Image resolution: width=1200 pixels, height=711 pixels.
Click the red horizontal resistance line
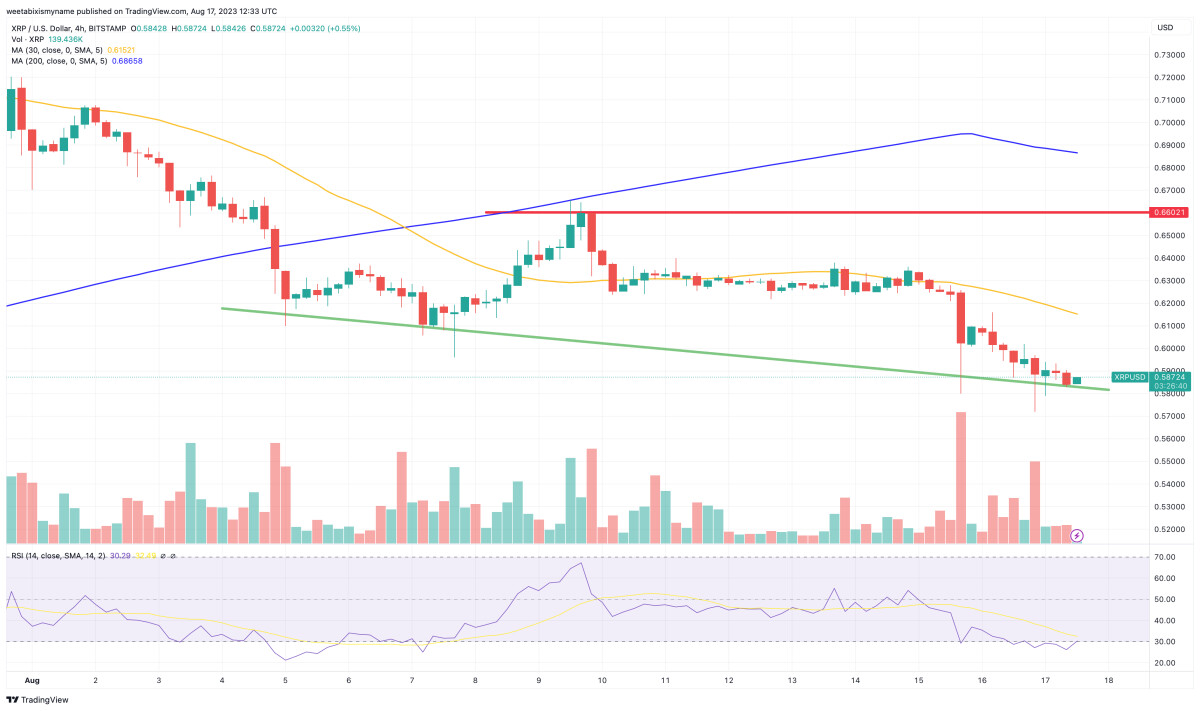pyautogui.click(x=800, y=212)
